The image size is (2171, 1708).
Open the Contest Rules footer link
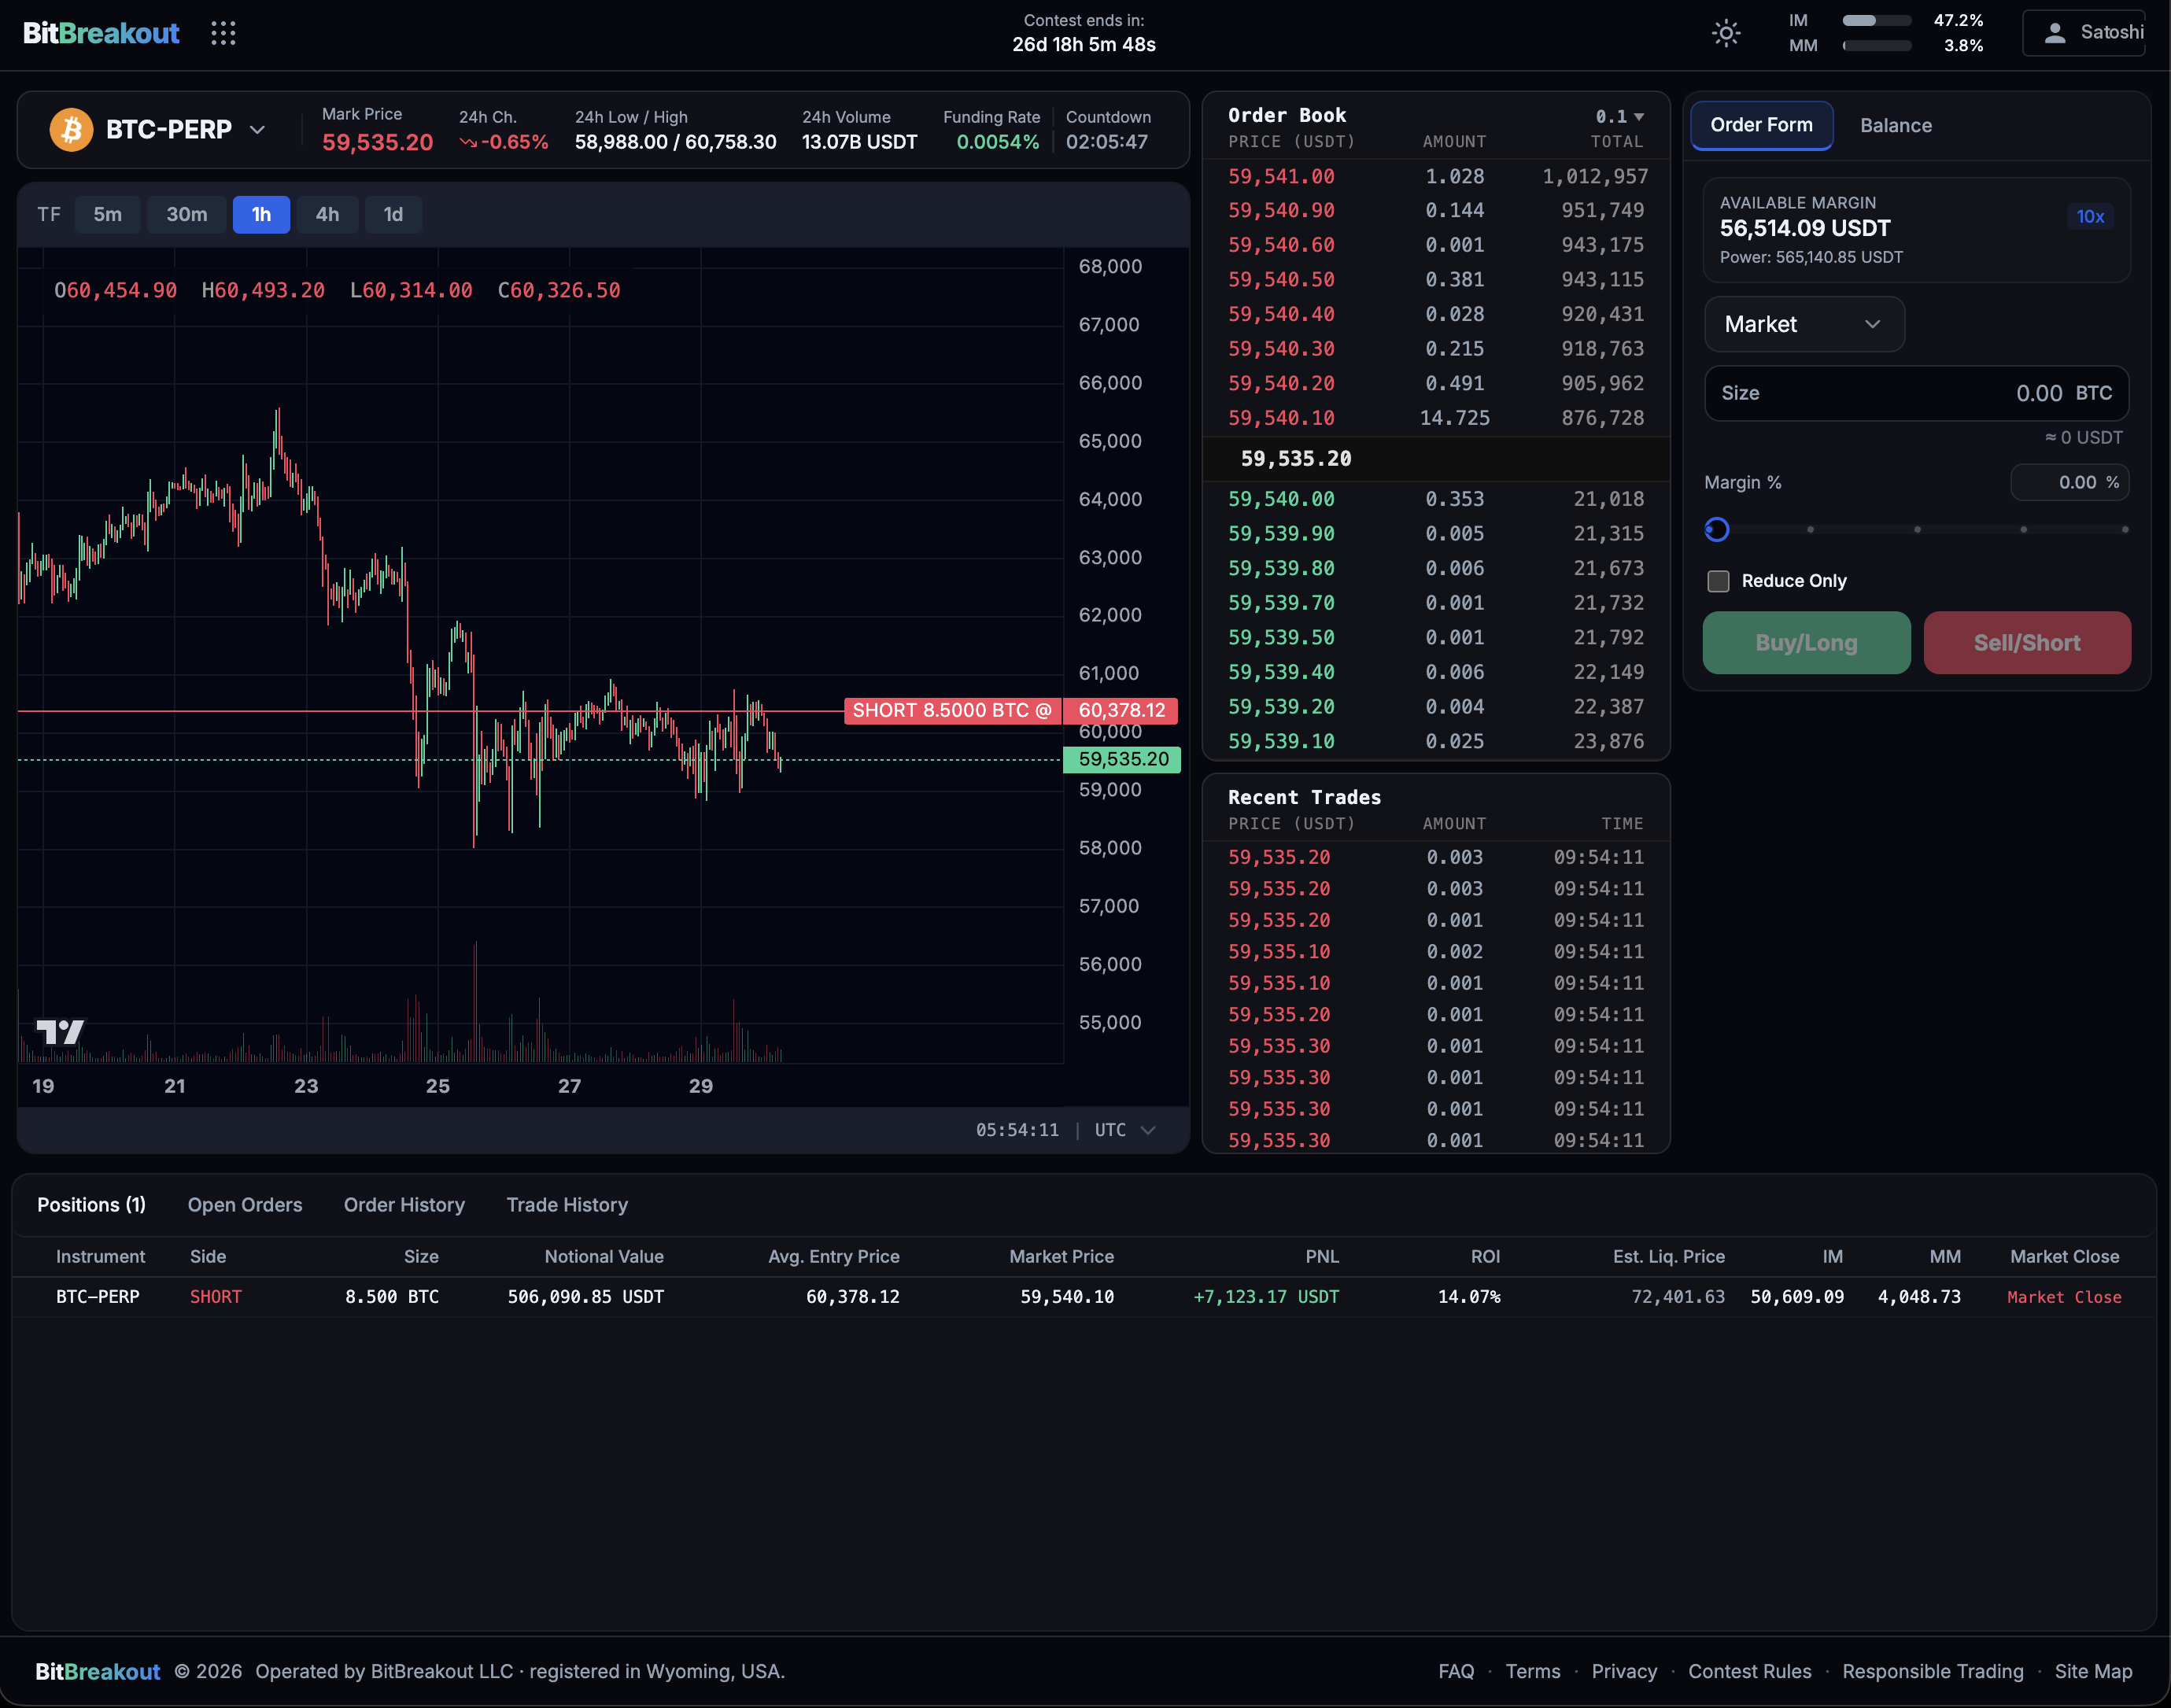point(1750,1671)
